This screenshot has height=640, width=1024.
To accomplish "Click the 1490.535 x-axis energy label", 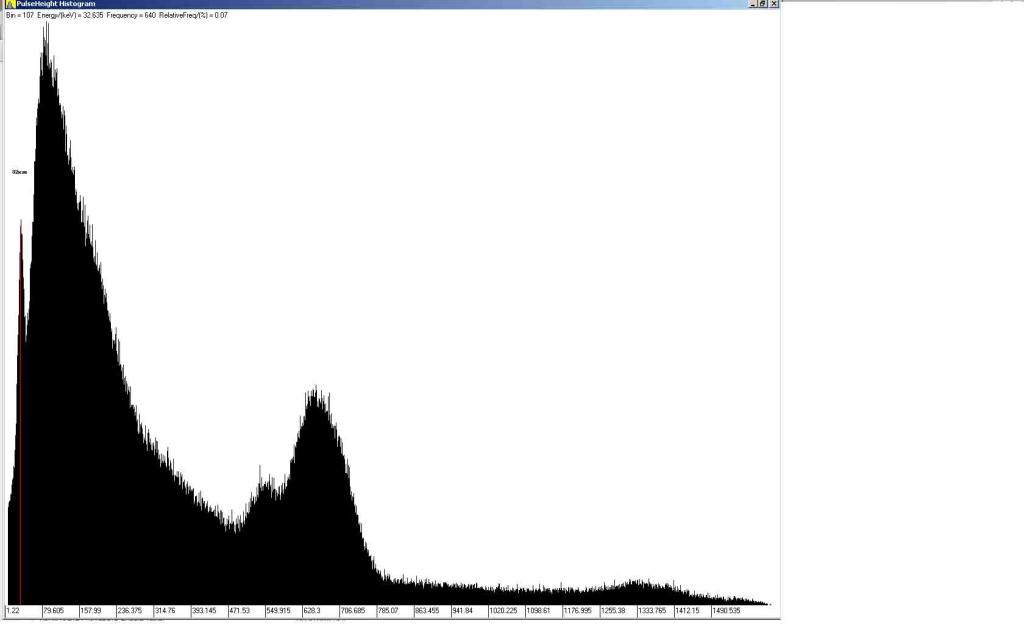I will [726, 610].
